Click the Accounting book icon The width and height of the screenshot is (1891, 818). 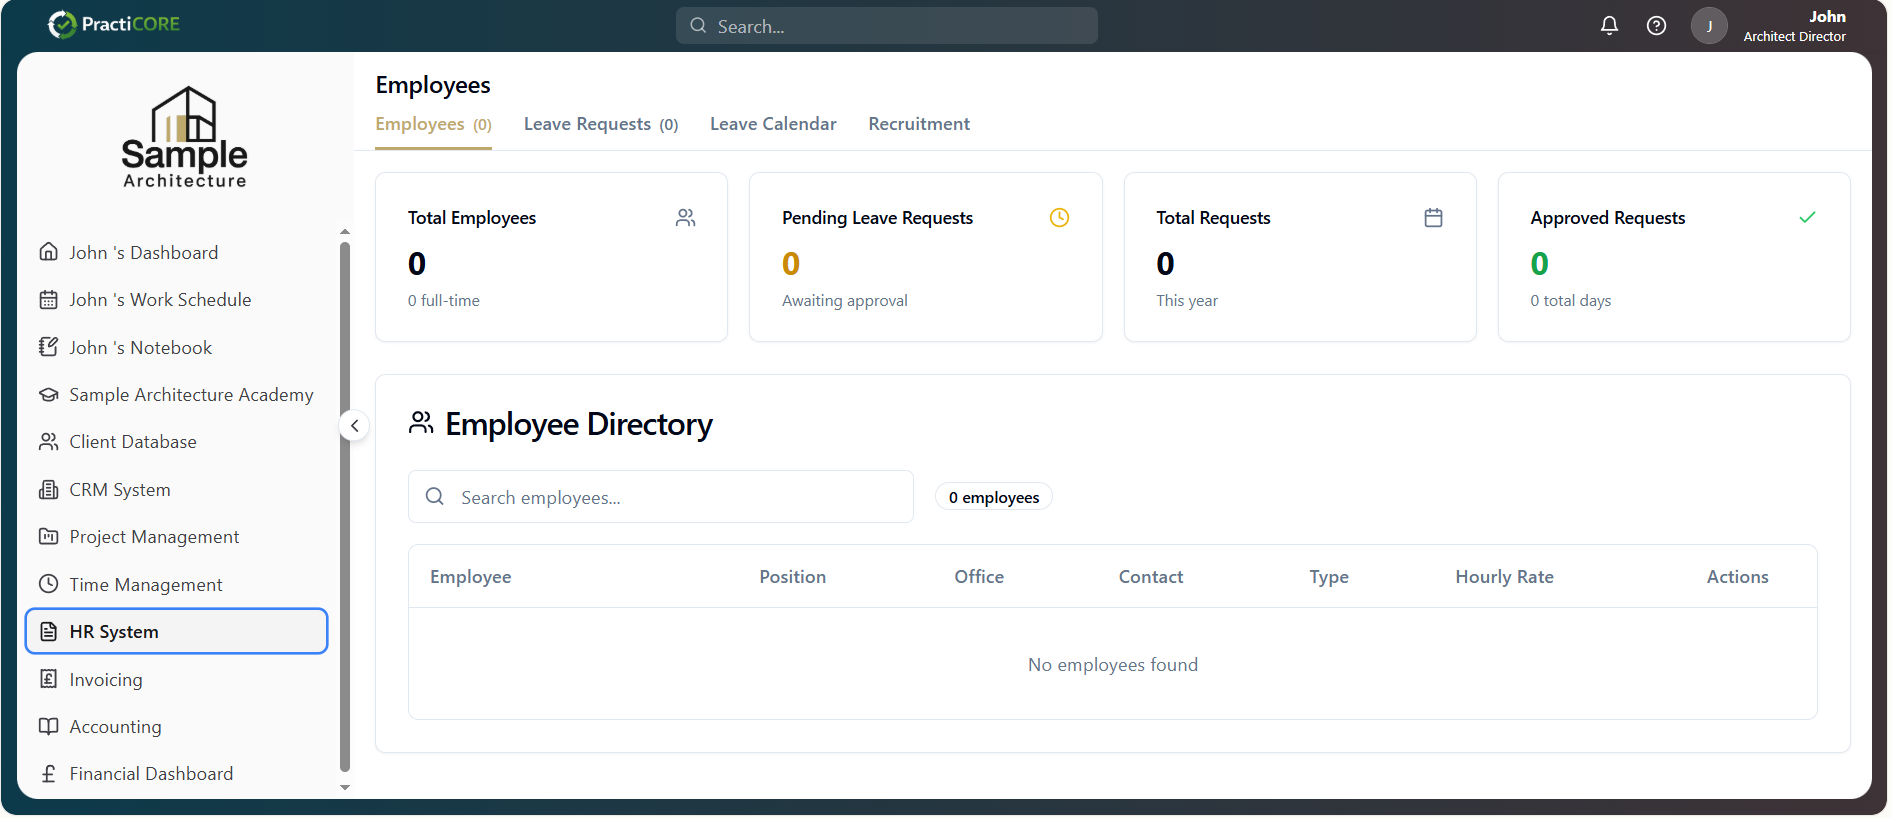coord(48,727)
